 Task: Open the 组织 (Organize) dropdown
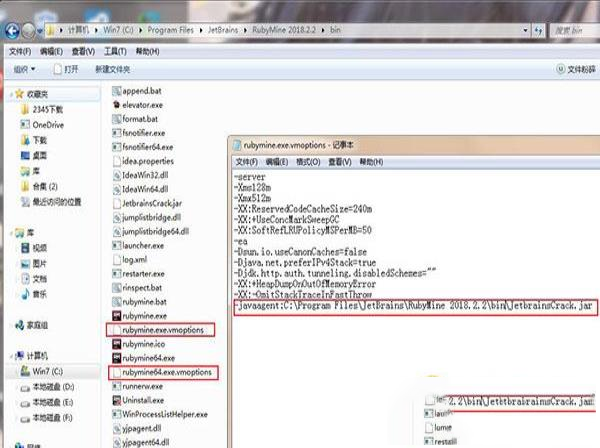25,69
